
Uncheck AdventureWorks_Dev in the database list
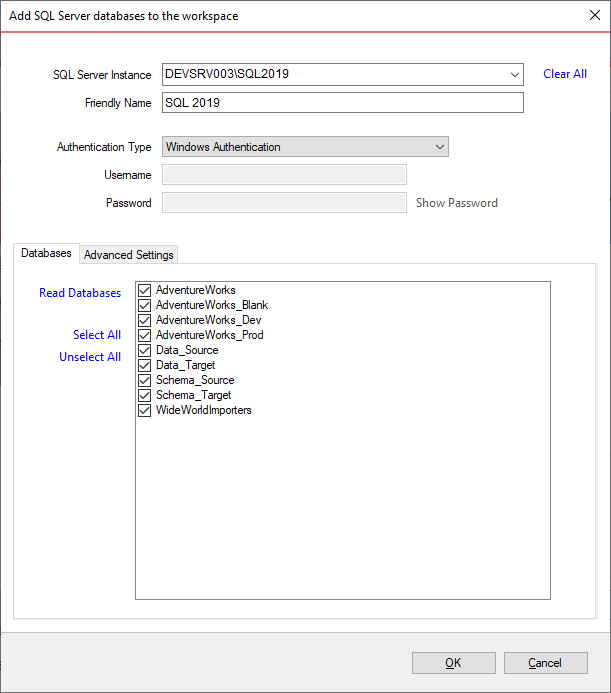tap(145, 320)
